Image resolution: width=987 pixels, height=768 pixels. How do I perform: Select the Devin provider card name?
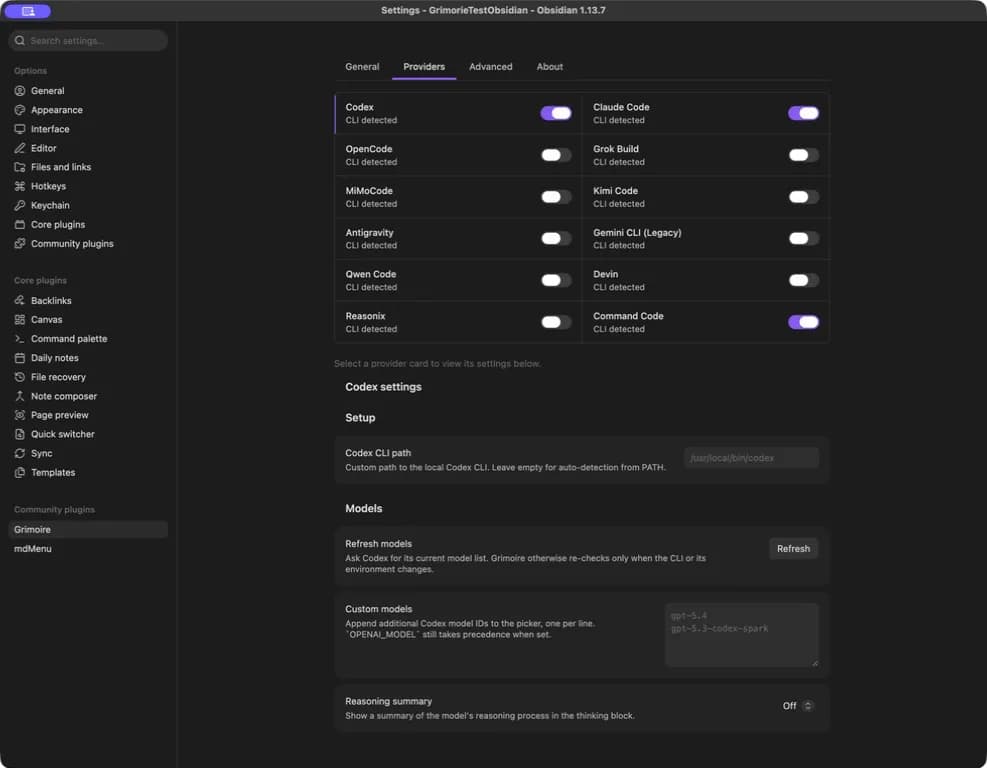click(x=605, y=274)
